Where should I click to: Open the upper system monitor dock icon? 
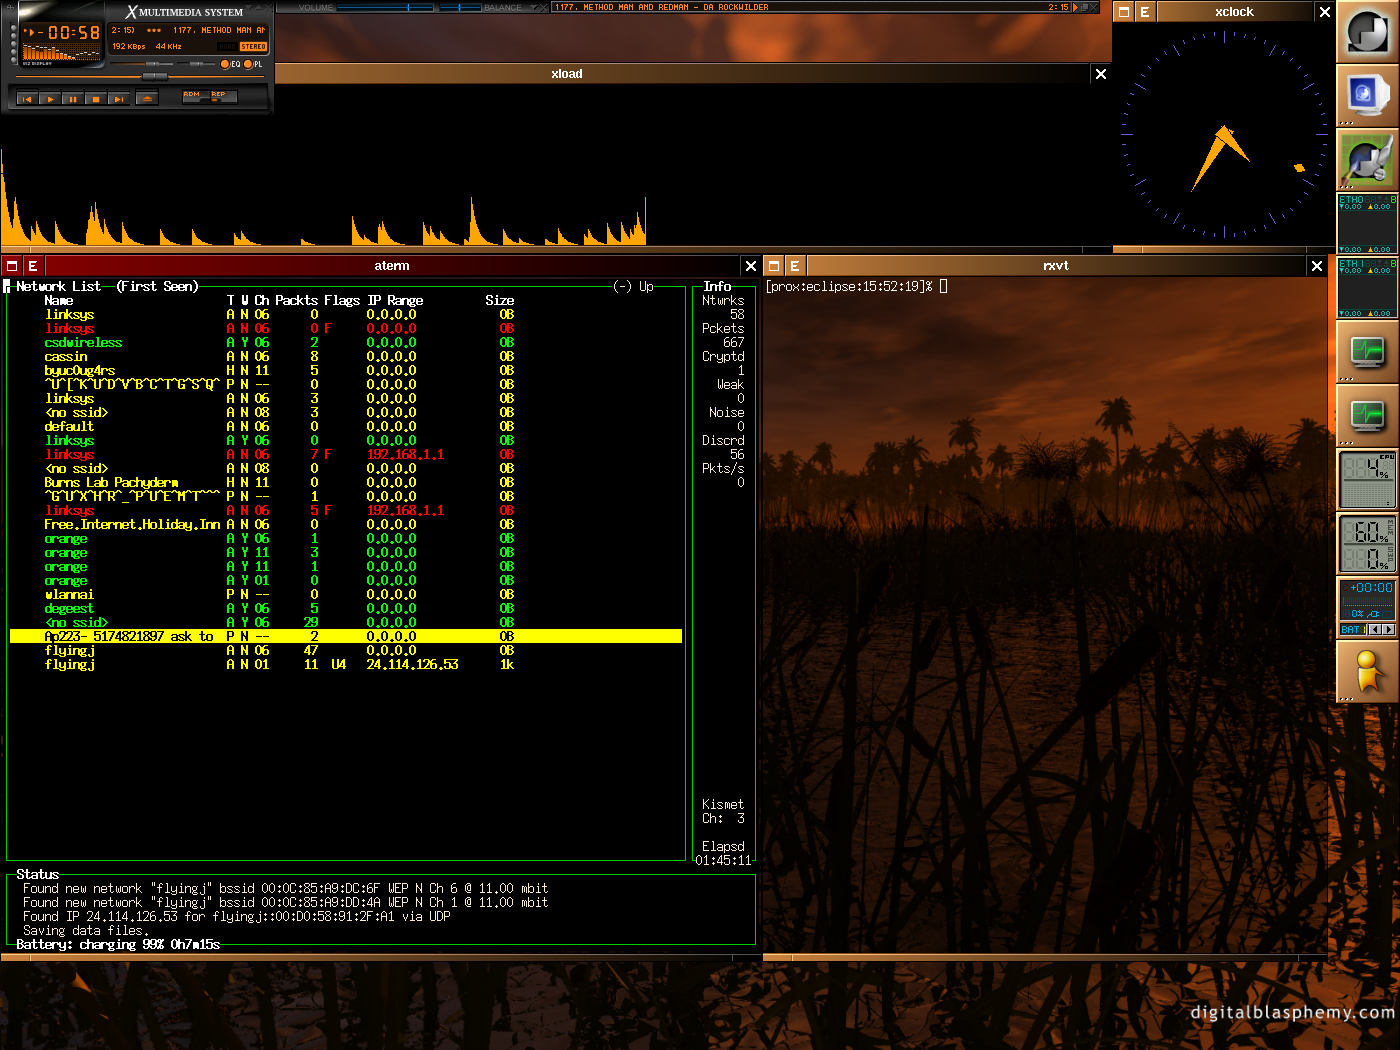(x=1368, y=352)
